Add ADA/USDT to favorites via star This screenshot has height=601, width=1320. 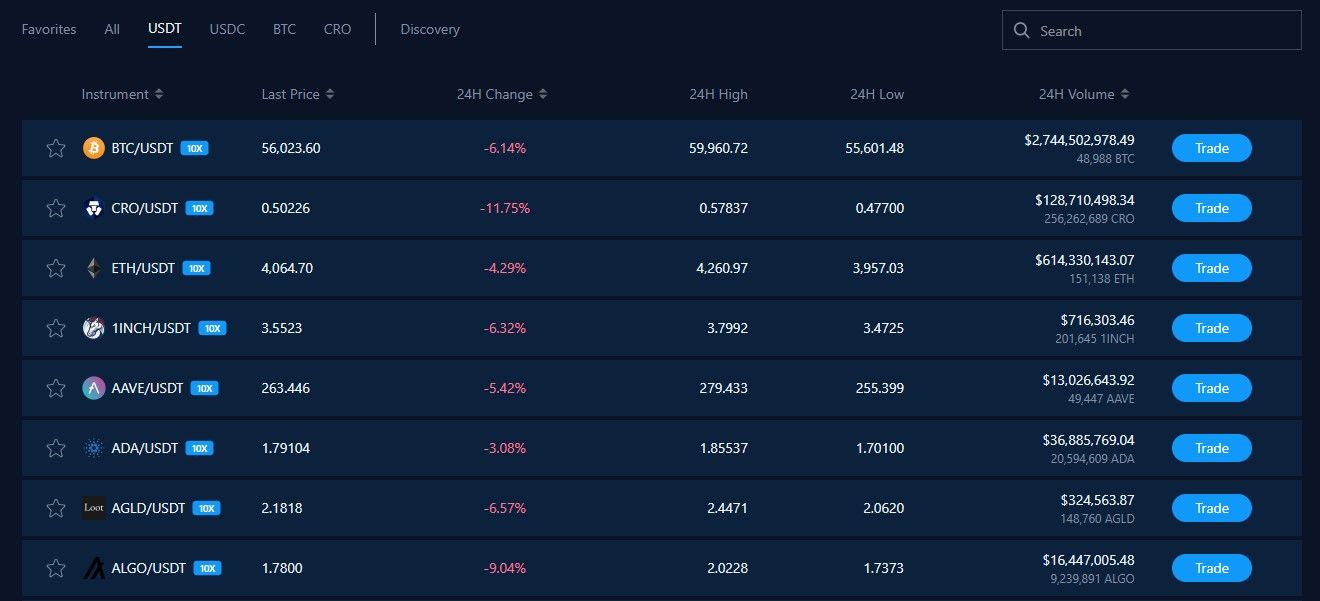pyautogui.click(x=56, y=448)
